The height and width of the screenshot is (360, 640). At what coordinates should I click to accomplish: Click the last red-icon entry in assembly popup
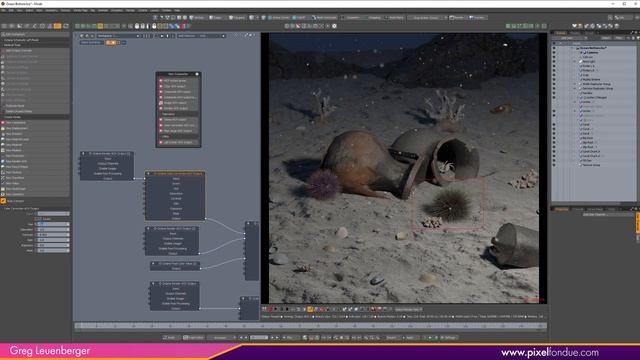(x=178, y=142)
